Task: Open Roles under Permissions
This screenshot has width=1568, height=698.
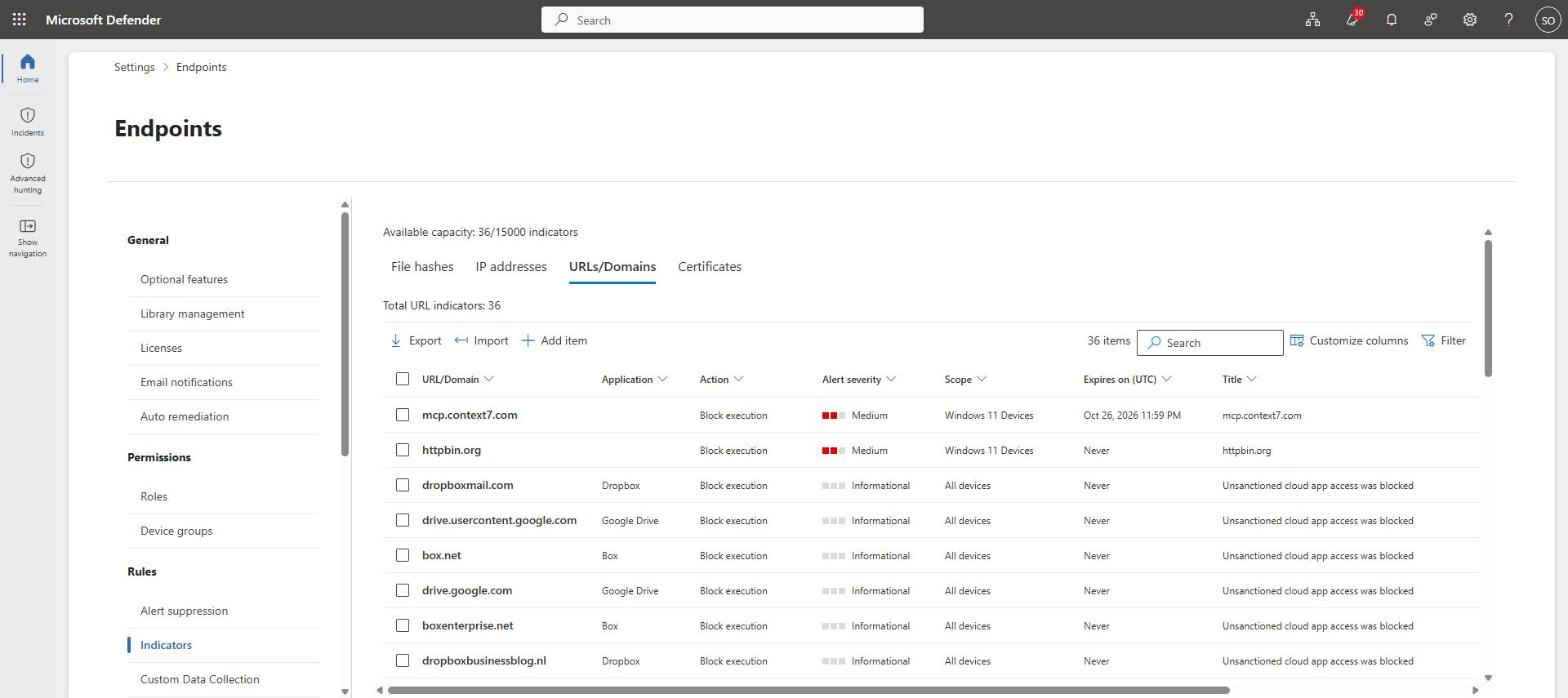Action: pyautogui.click(x=154, y=496)
